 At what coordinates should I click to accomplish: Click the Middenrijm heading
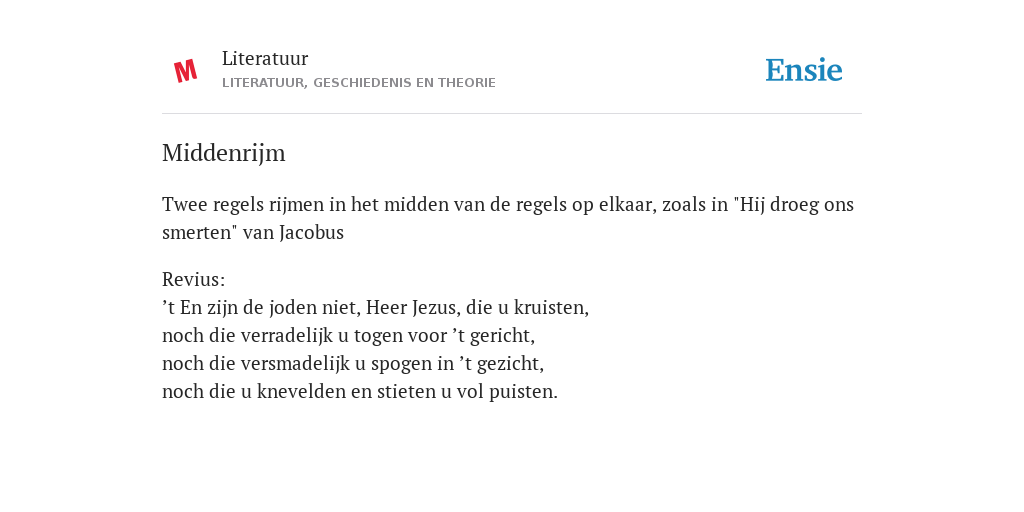click(223, 153)
